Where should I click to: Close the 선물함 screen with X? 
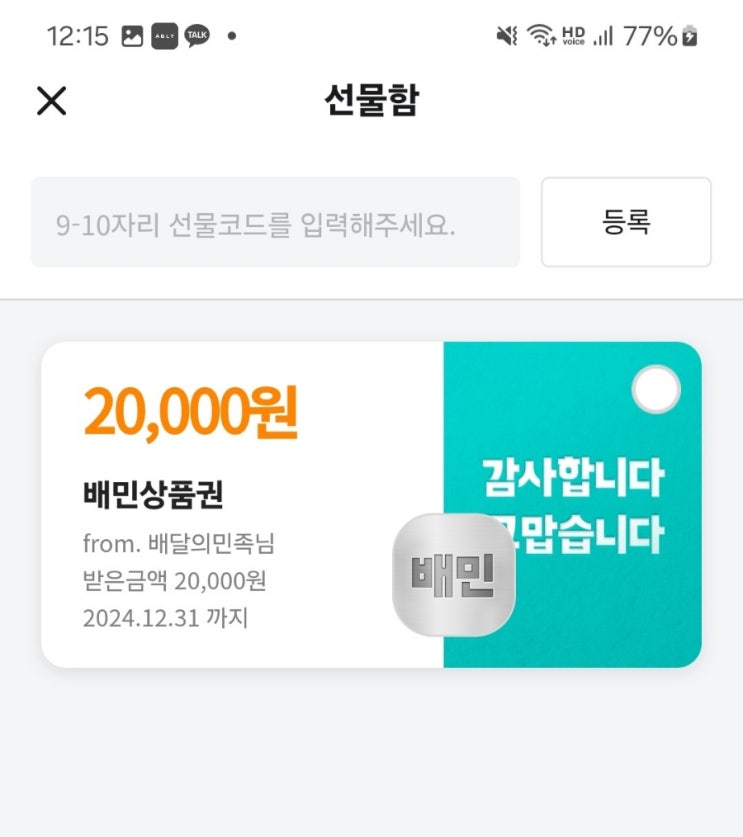tap(51, 100)
